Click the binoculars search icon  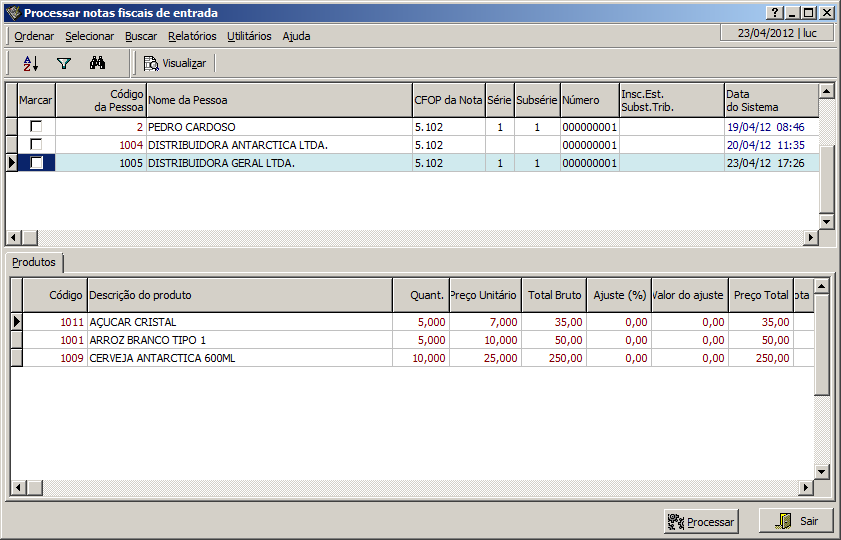(97, 63)
